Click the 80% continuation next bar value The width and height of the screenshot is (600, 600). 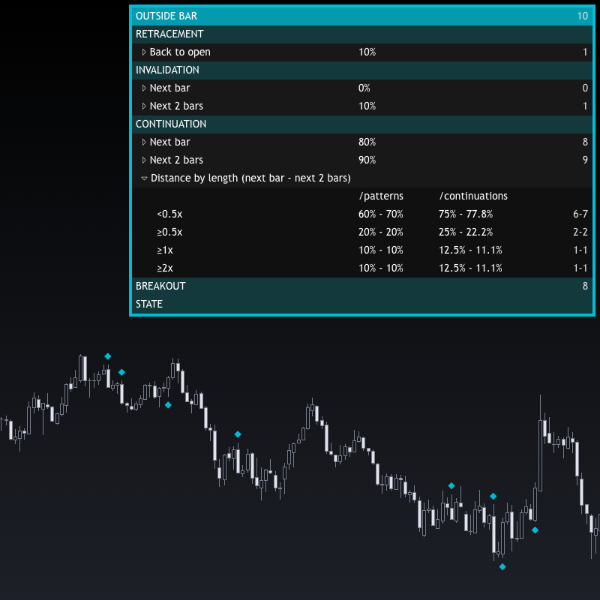(367, 142)
